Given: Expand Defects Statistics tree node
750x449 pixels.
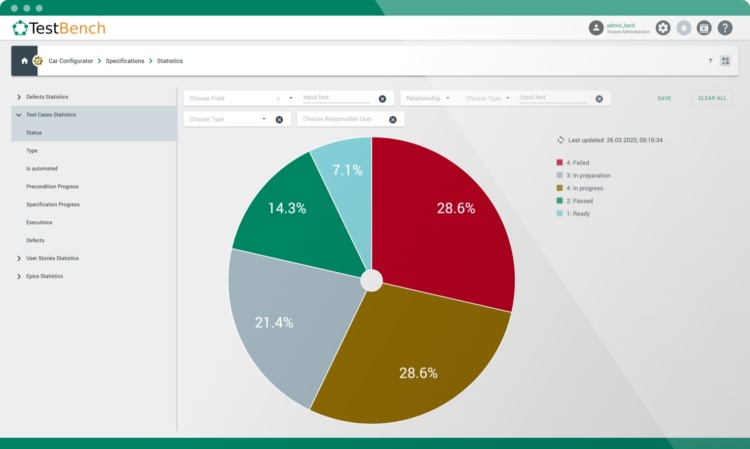Looking at the screenshot, I should tap(19, 97).
